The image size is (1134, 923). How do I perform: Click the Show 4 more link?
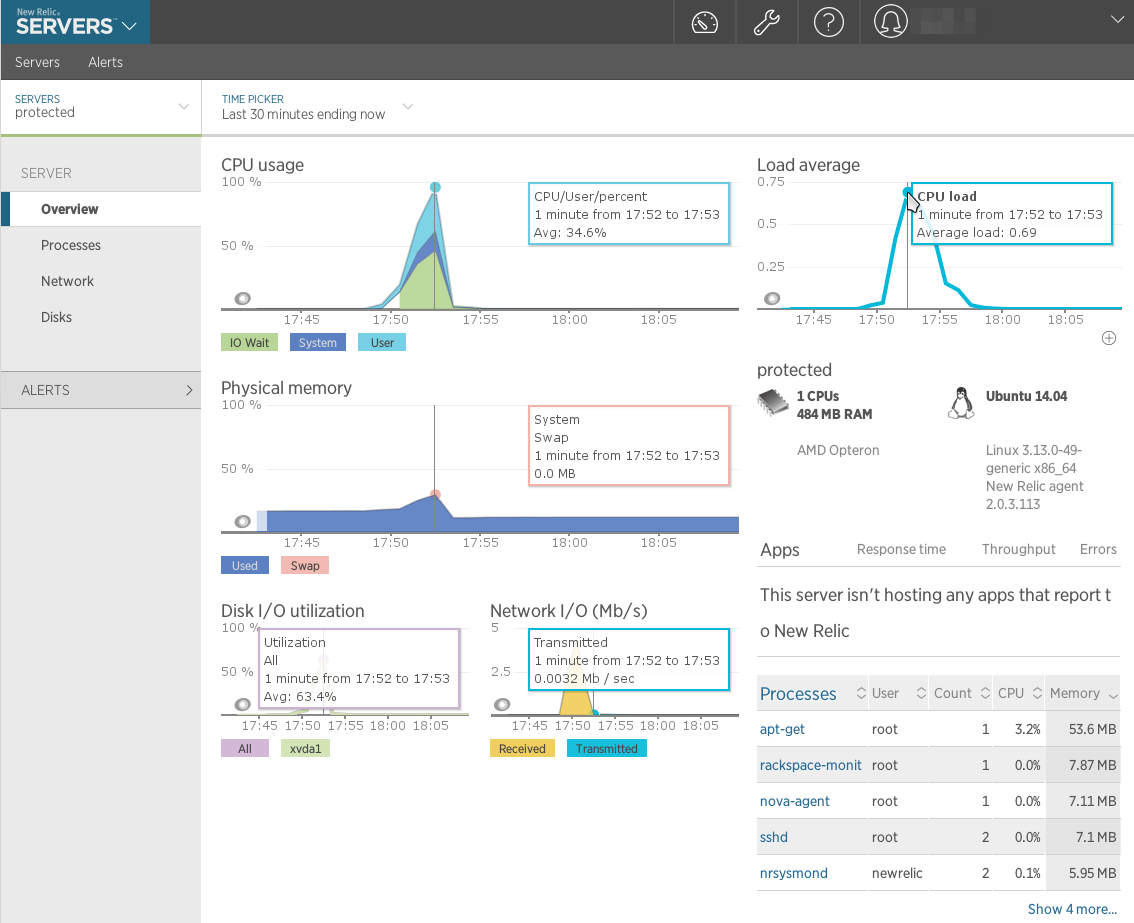(x=1072, y=909)
